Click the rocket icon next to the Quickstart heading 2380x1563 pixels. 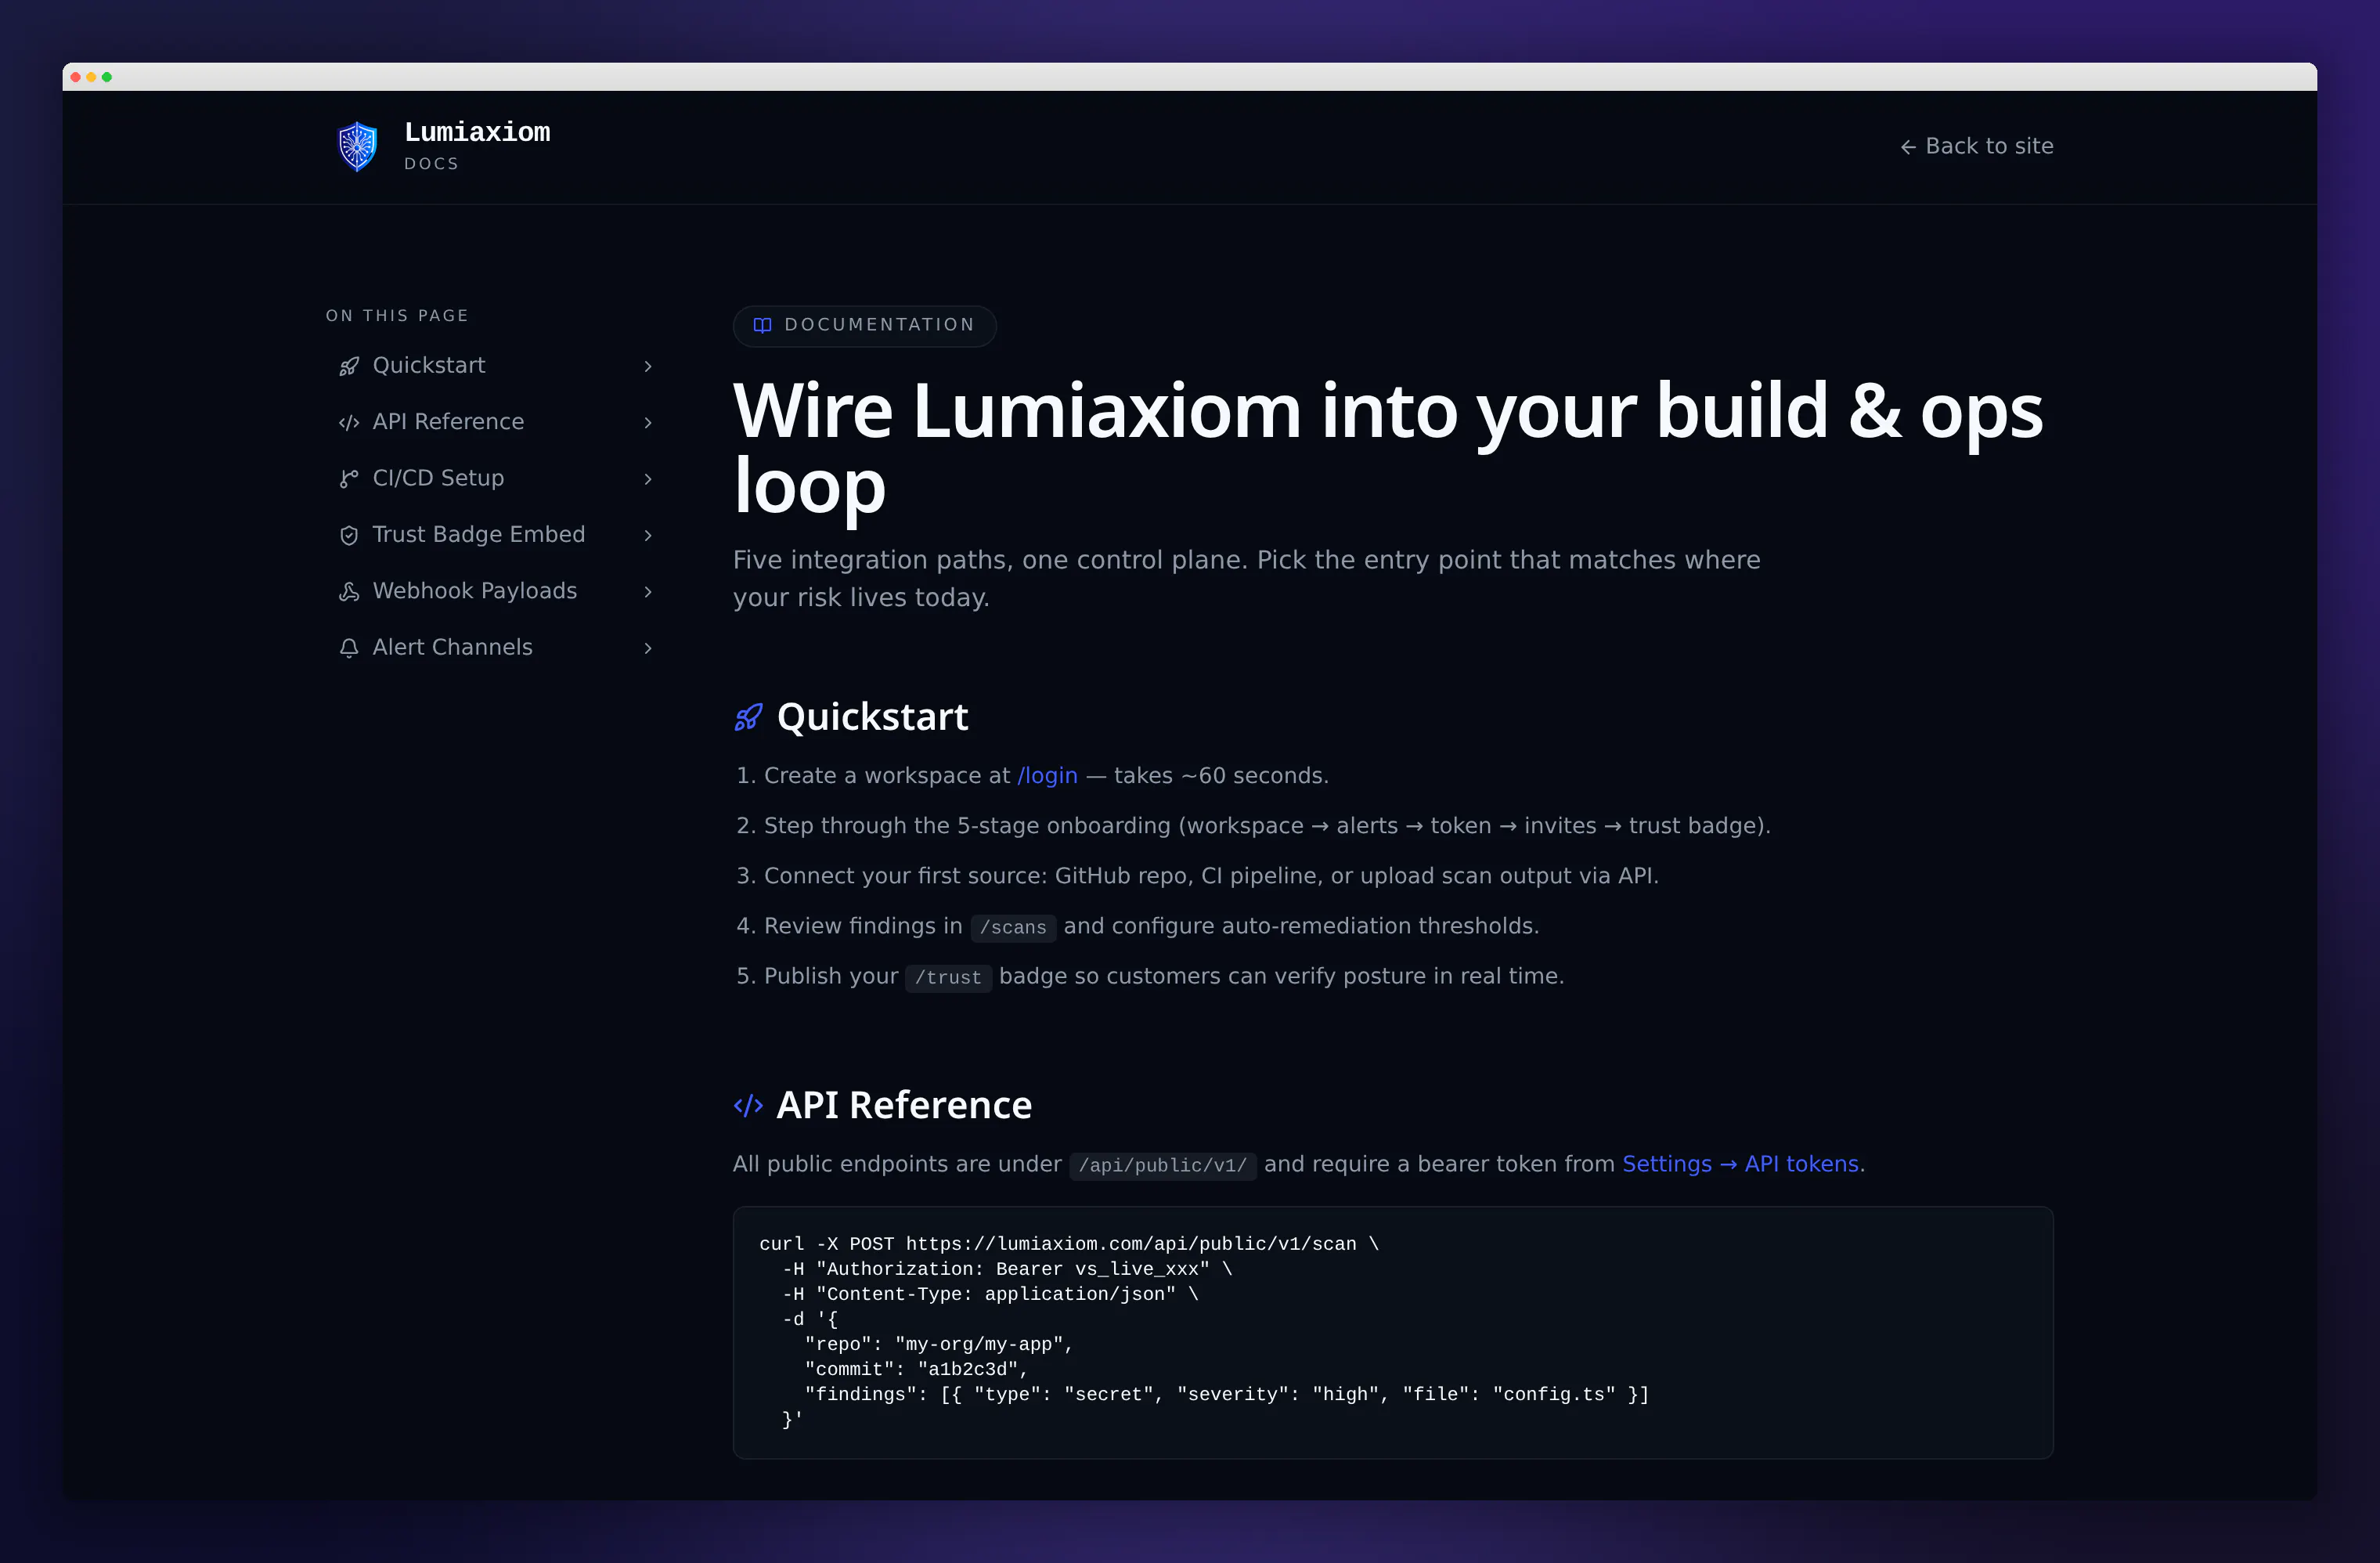coord(748,717)
